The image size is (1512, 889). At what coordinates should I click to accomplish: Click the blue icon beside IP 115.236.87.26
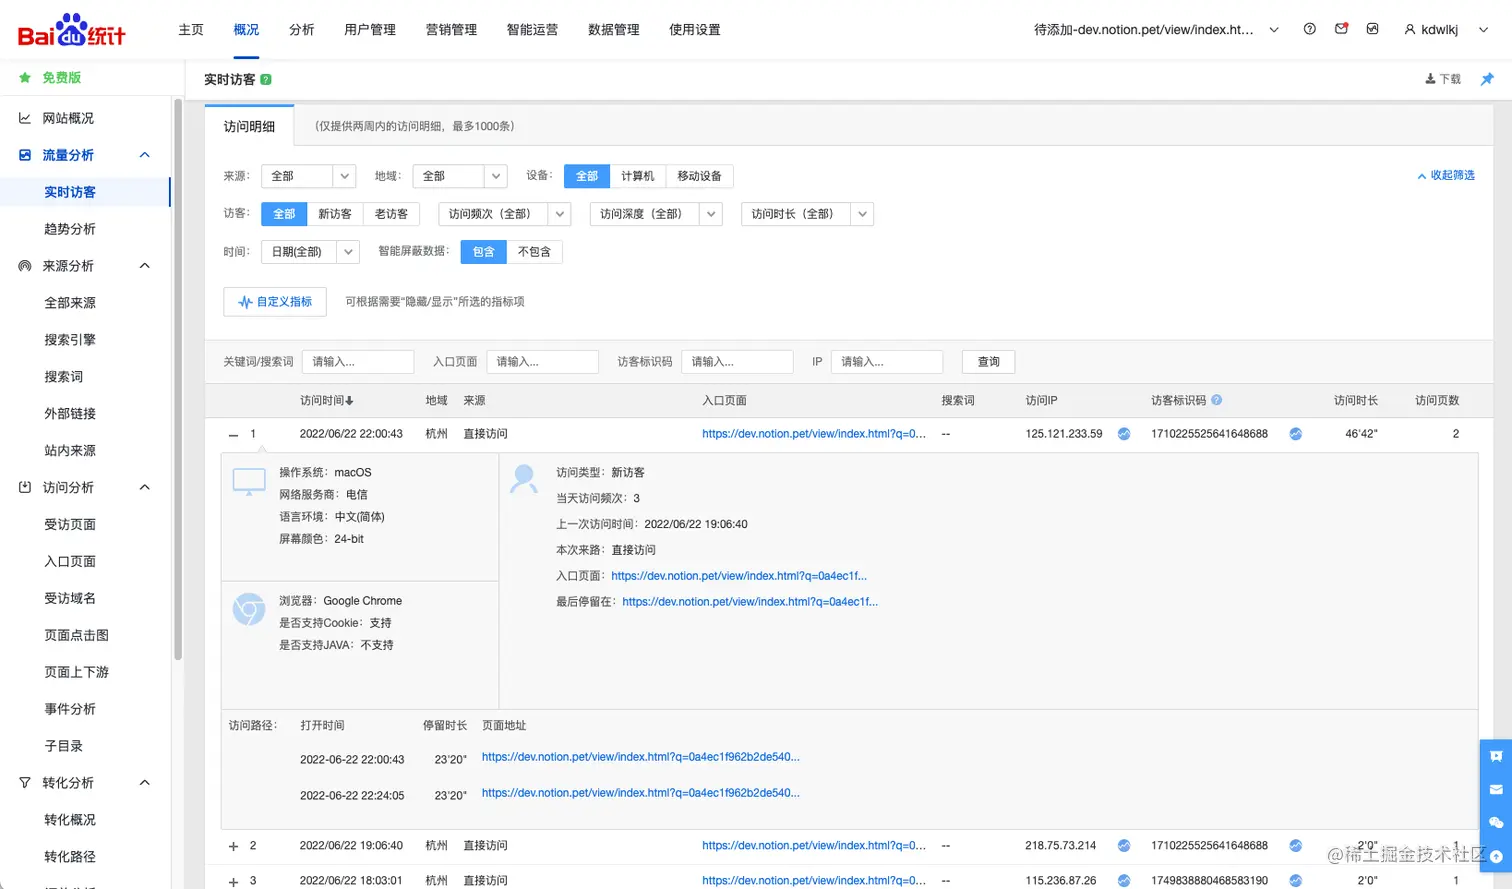click(1124, 881)
